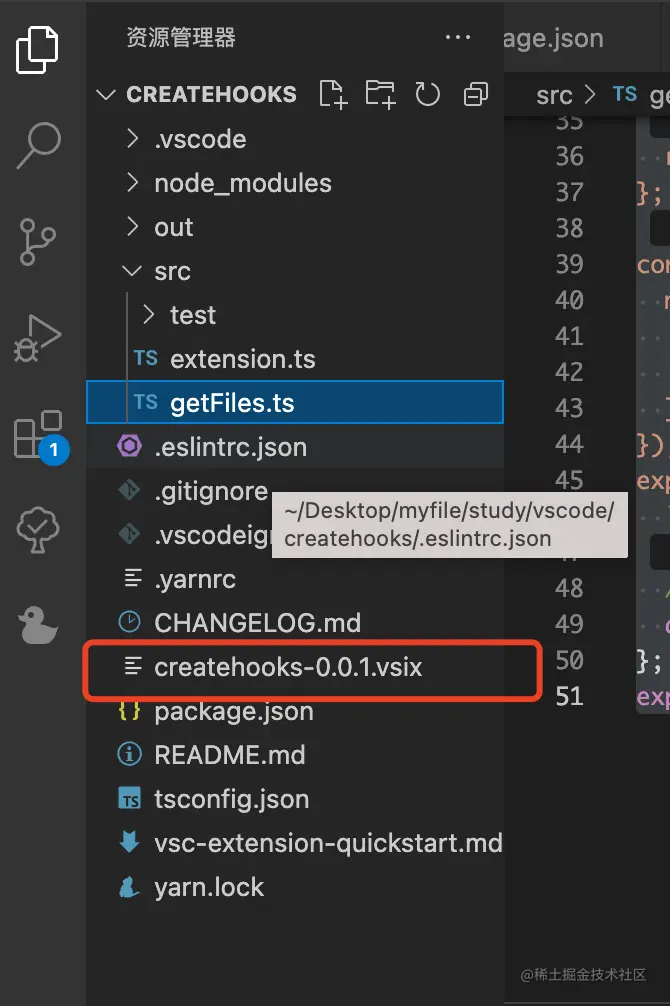The height and width of the screenshot is (1006, 670).
Task: Refresh the explorer file tree
Action: [x=428, y=95]
